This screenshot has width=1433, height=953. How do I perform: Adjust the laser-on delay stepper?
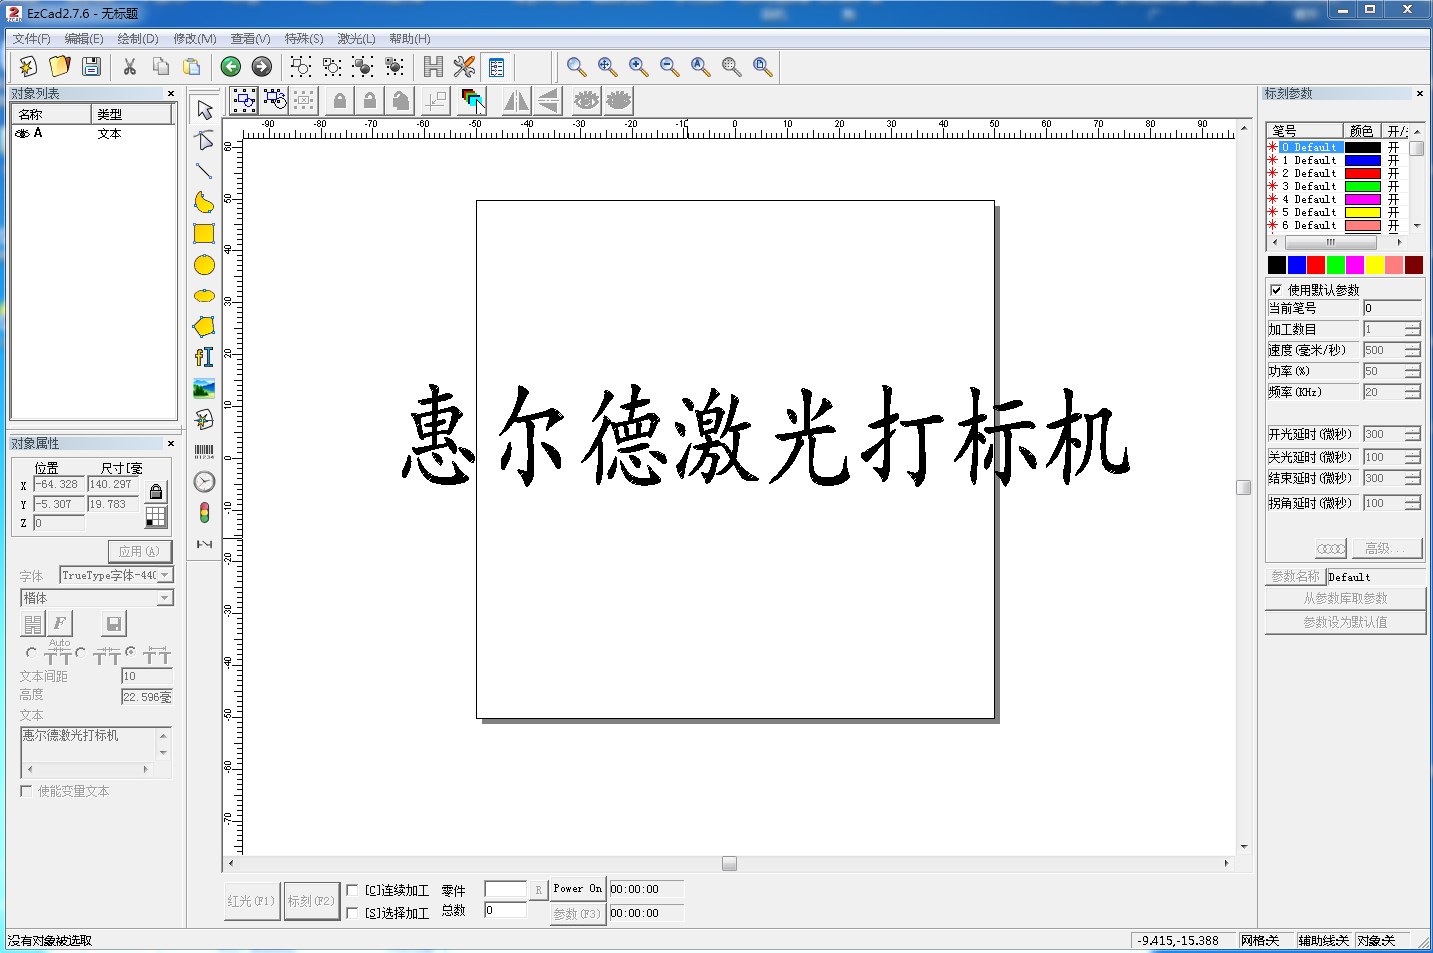pyautogui.click(x=1412, y=434)
